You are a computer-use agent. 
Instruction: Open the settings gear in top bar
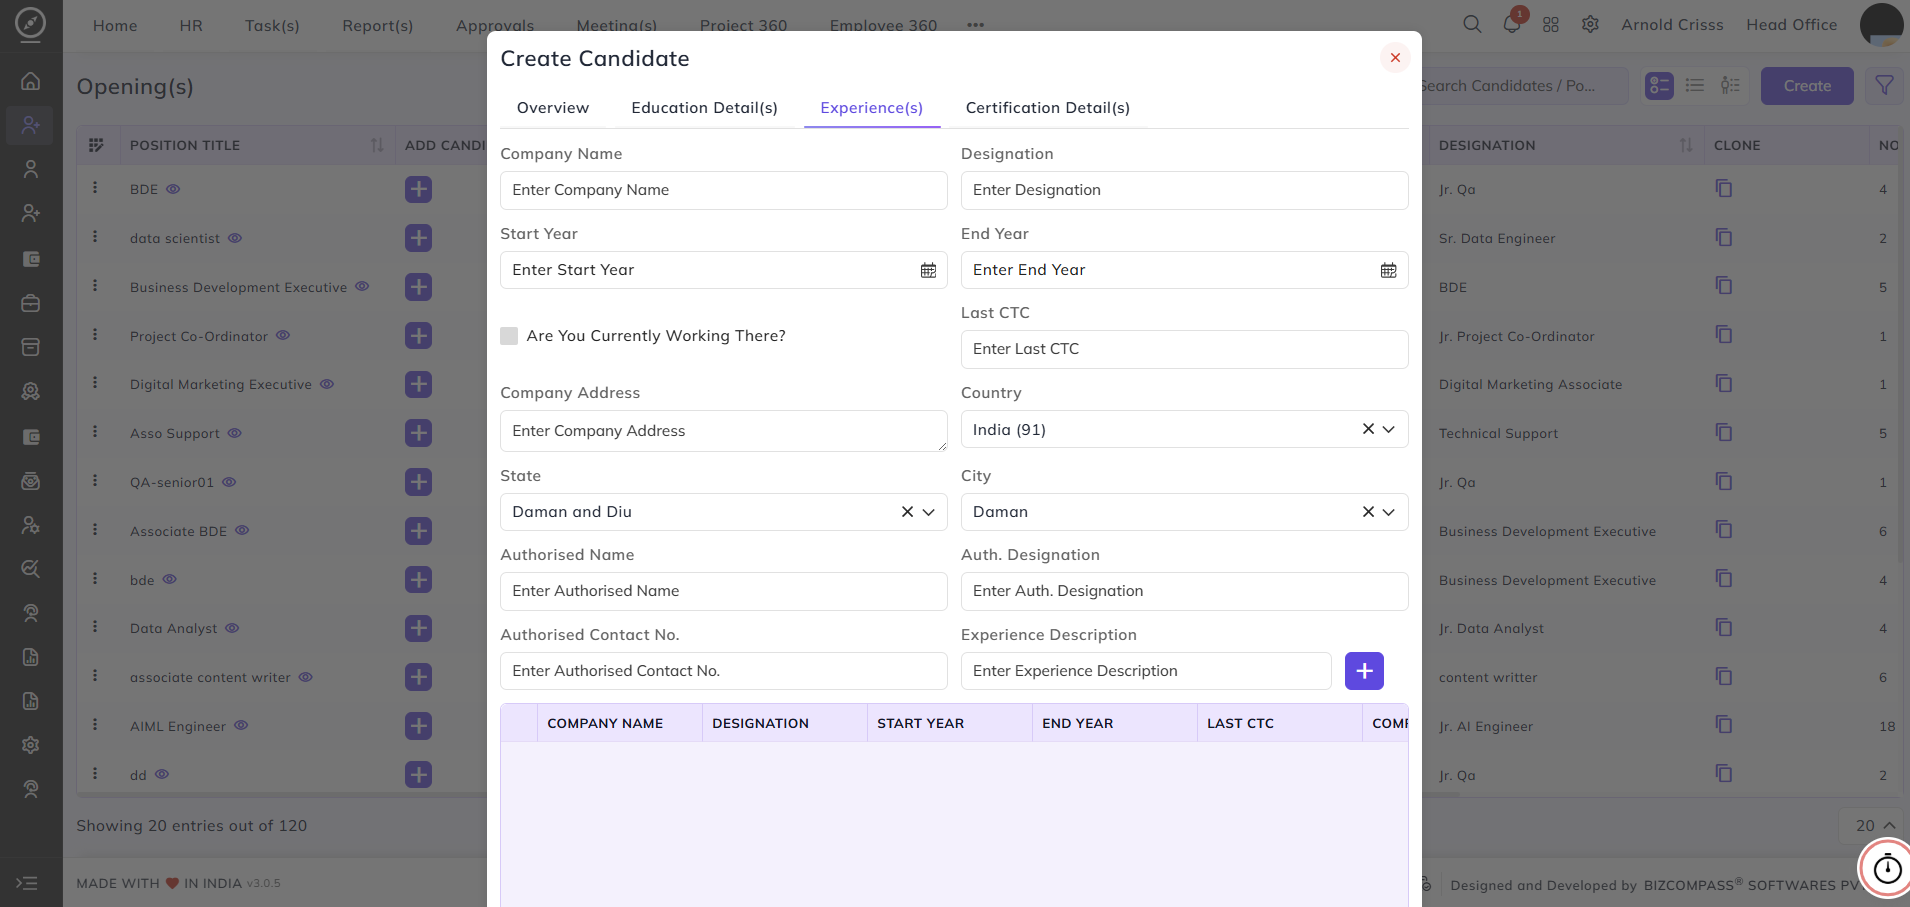click(1590, 24)
